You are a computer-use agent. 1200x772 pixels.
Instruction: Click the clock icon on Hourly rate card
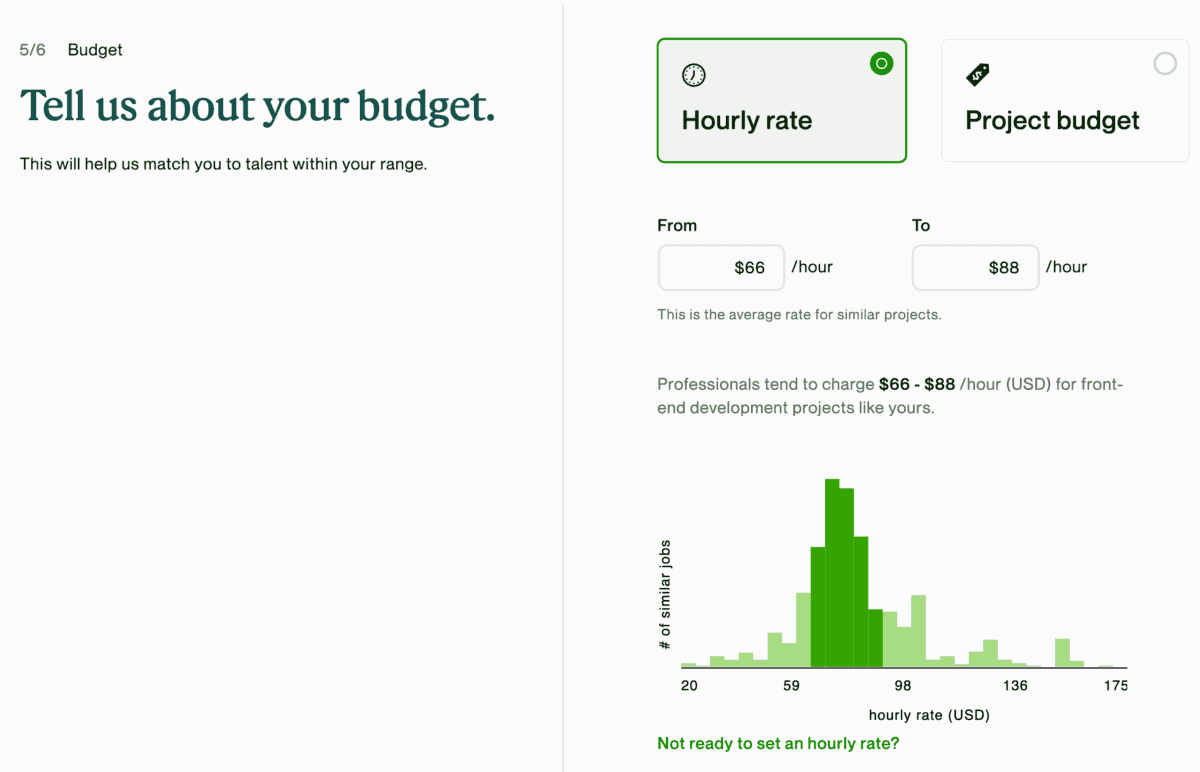[693, 74]
